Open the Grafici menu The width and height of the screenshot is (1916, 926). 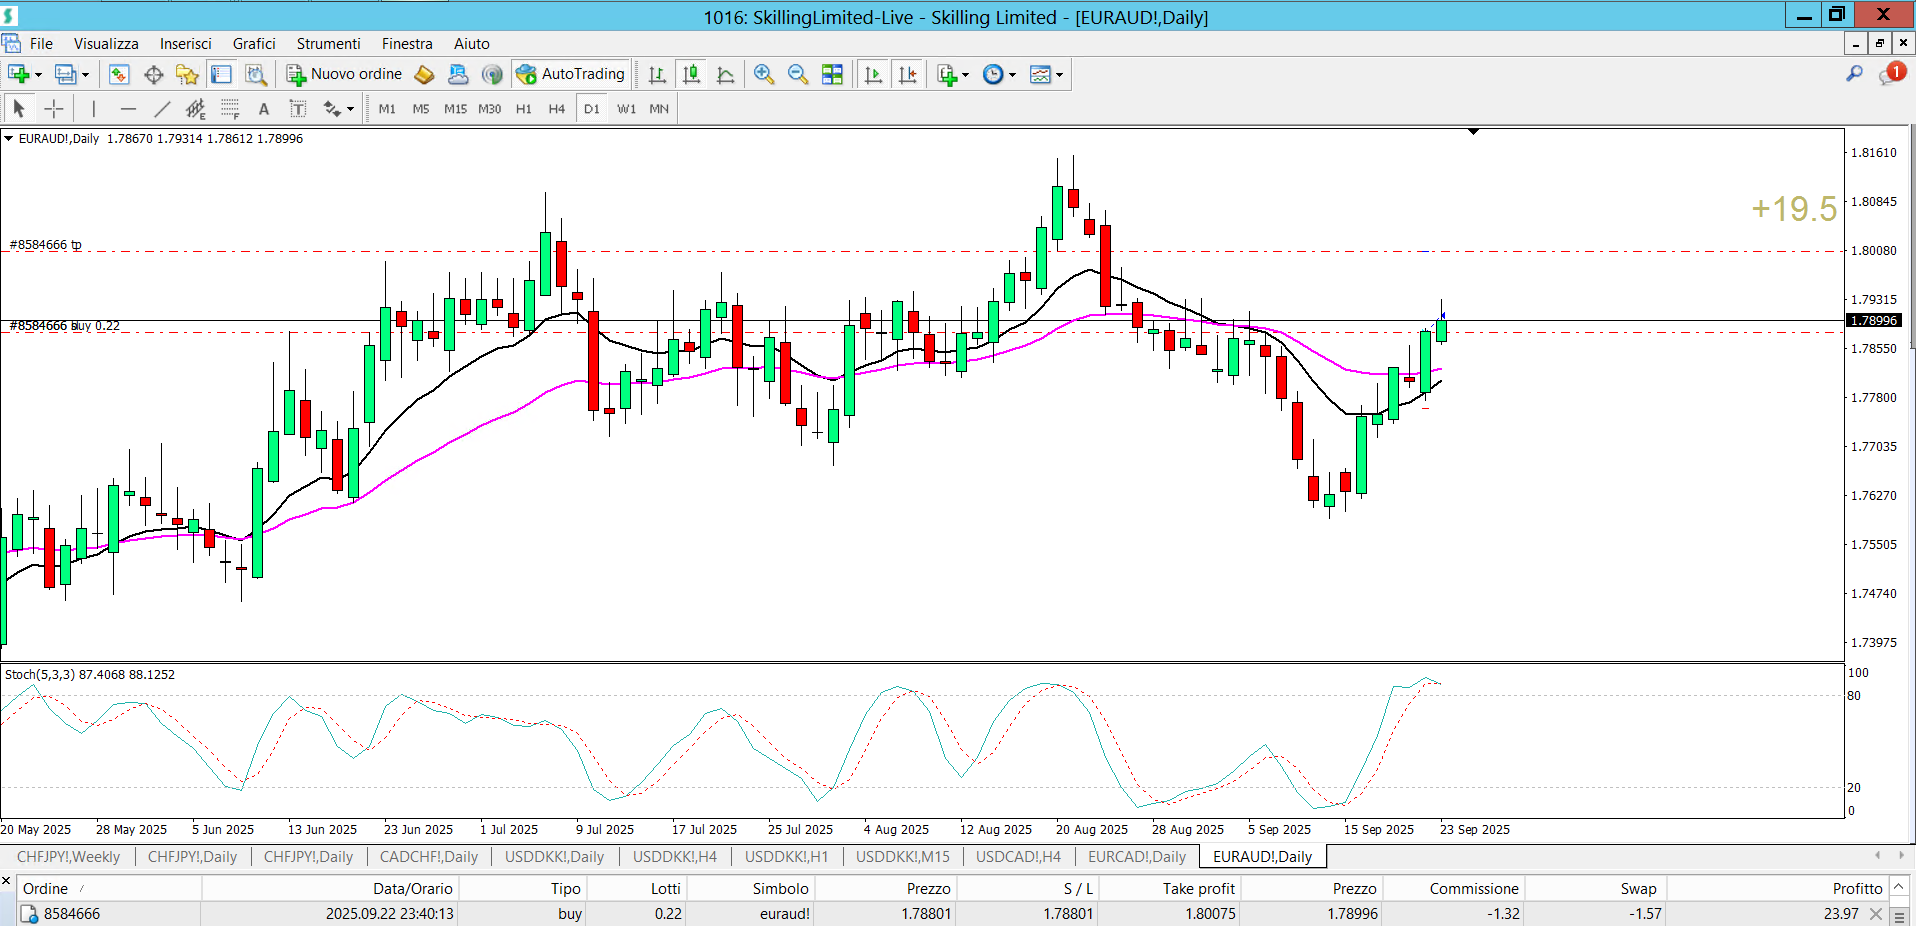[254, 44]
